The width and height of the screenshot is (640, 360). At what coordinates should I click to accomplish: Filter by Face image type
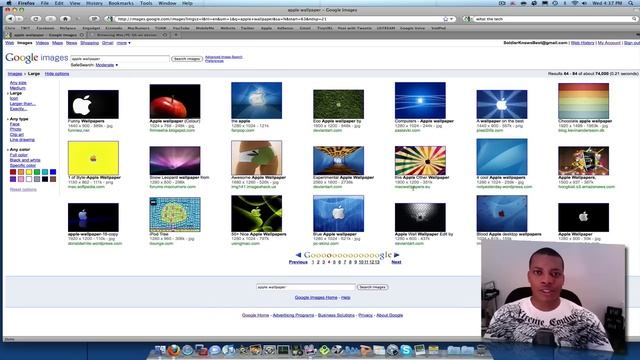click(15, 124)
